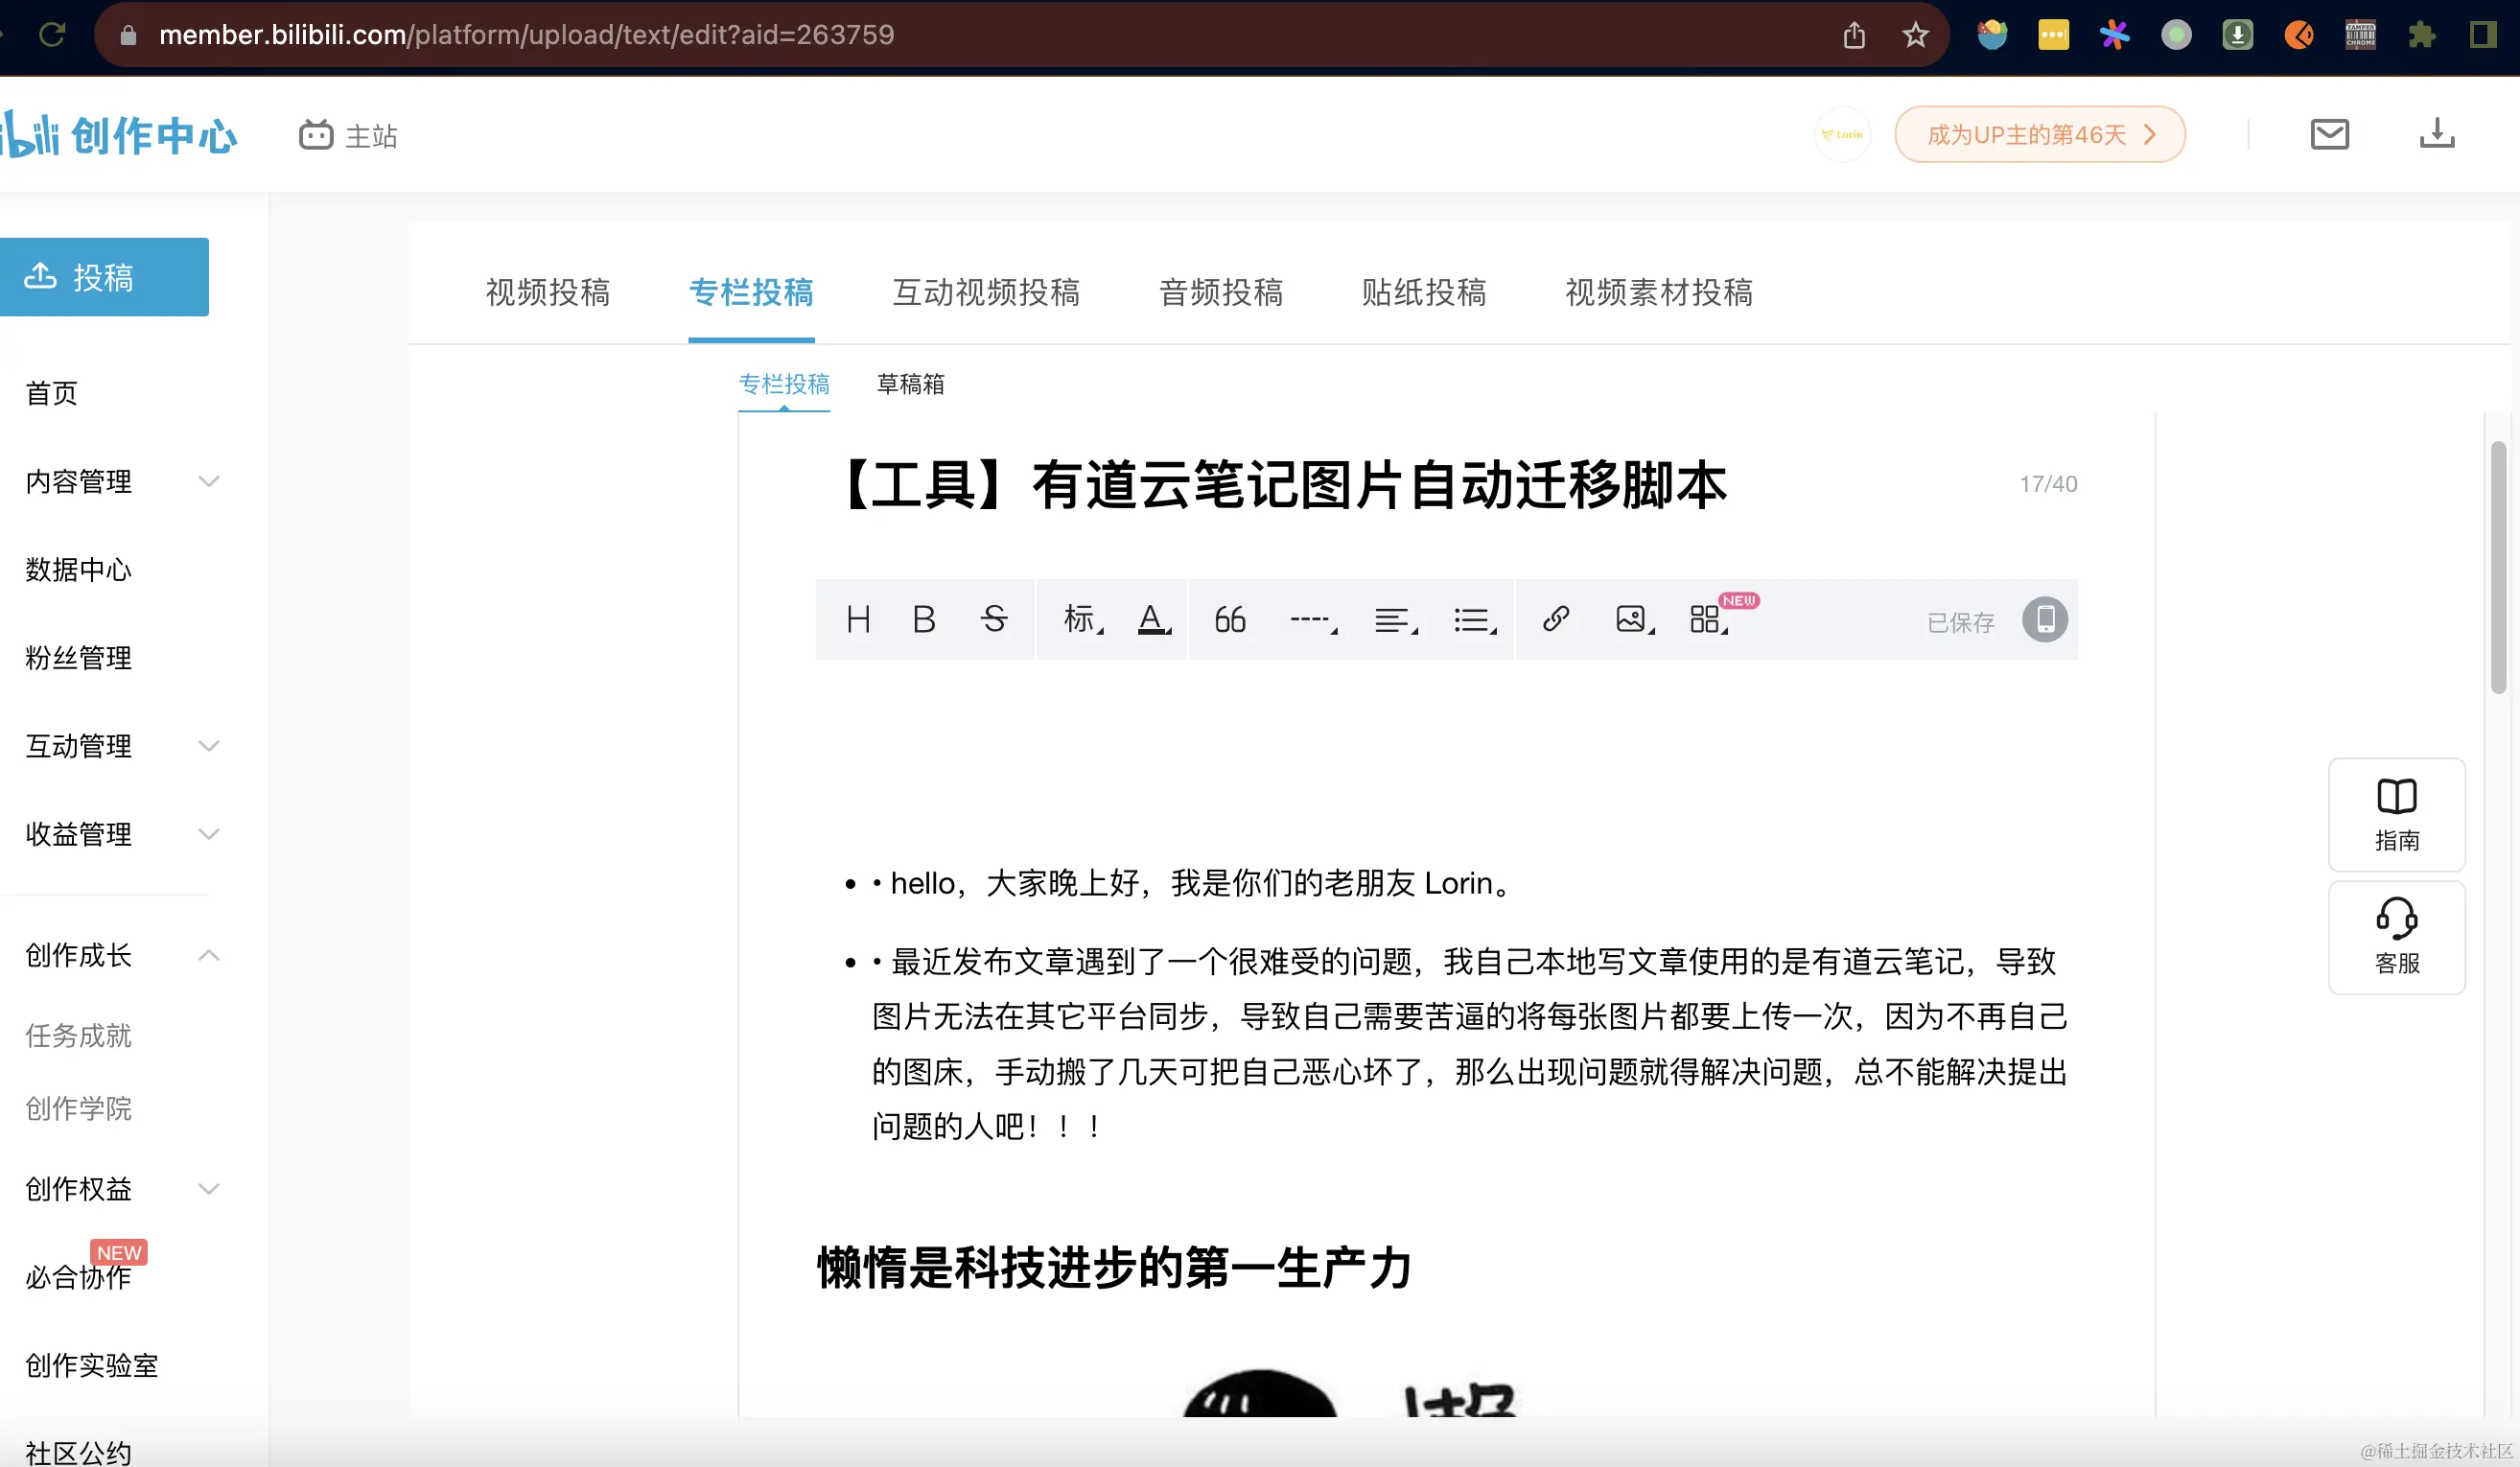Click the orange circular extension icon
Image resolution: width=2520 pixels, height=1467 pixels.
(2298, 35)
